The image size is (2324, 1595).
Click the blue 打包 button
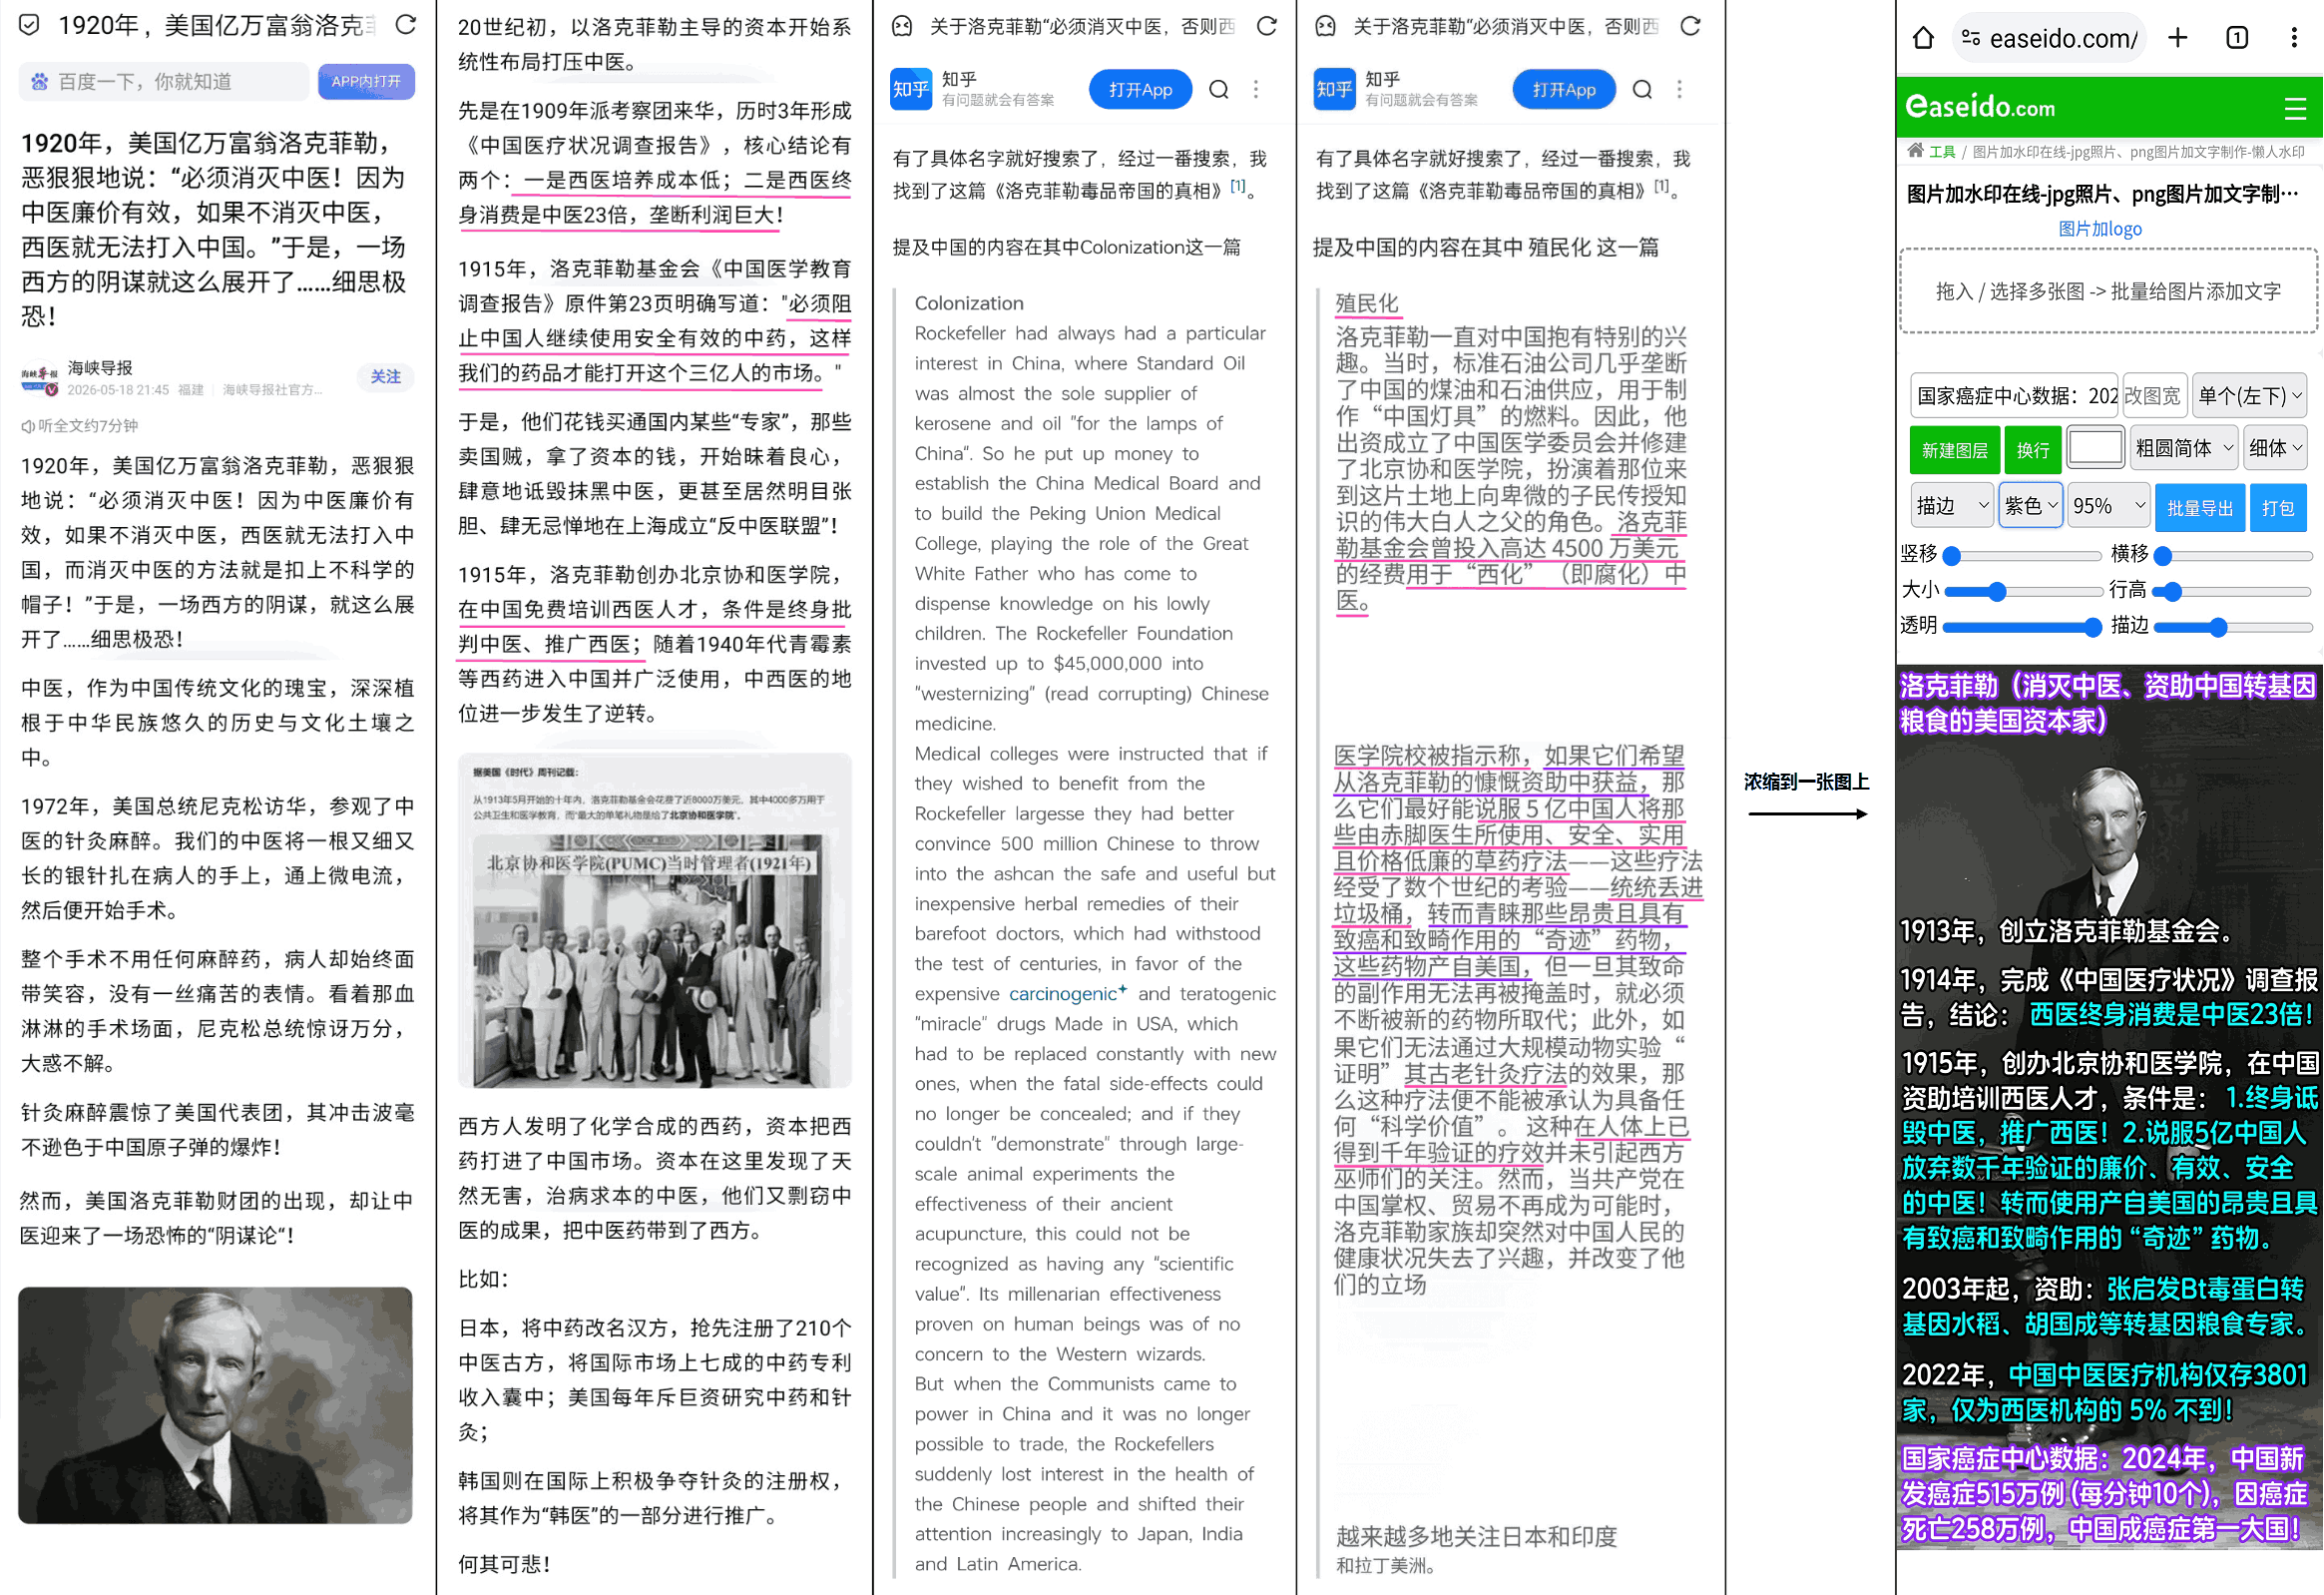click(x=2277, y=507)
